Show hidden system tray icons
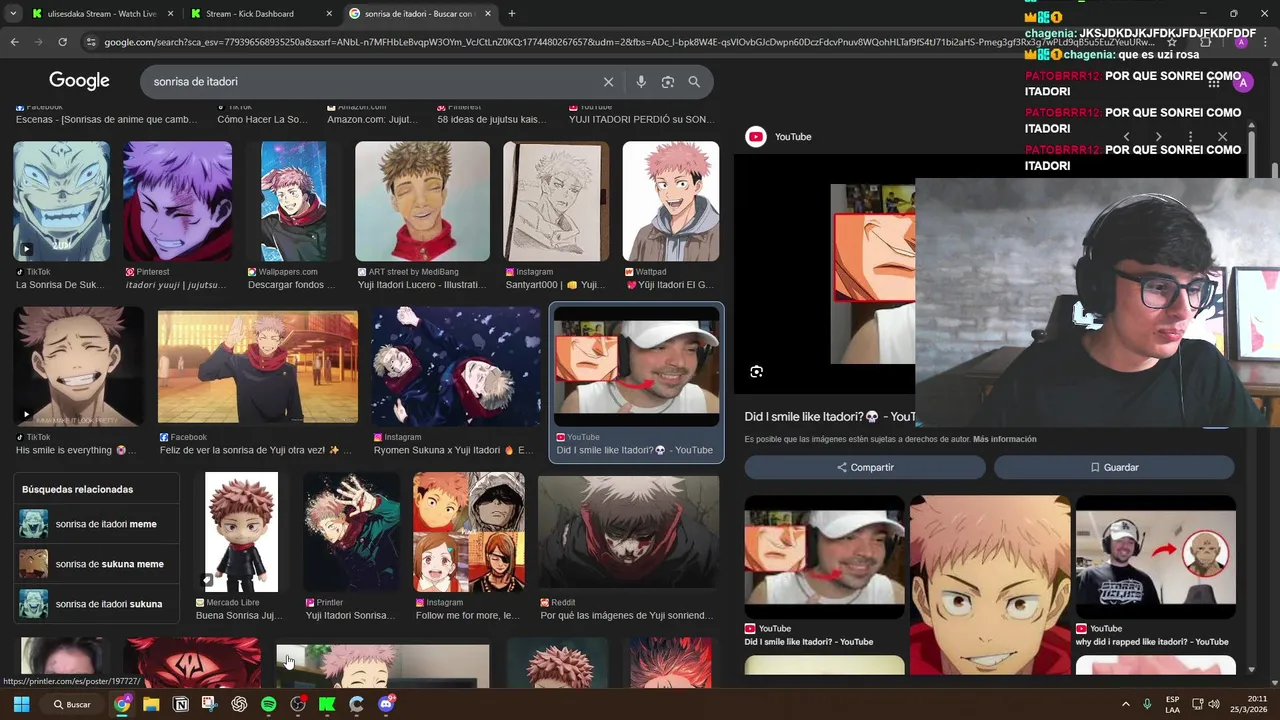This screenshot has width=1280, height=720. pos(1125,704)
